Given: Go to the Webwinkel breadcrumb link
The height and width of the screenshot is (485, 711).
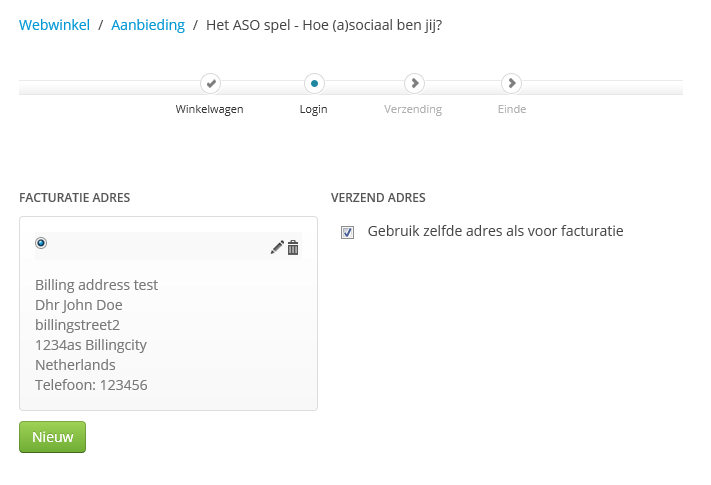Looking at the screenshot, I should point(53,25).
